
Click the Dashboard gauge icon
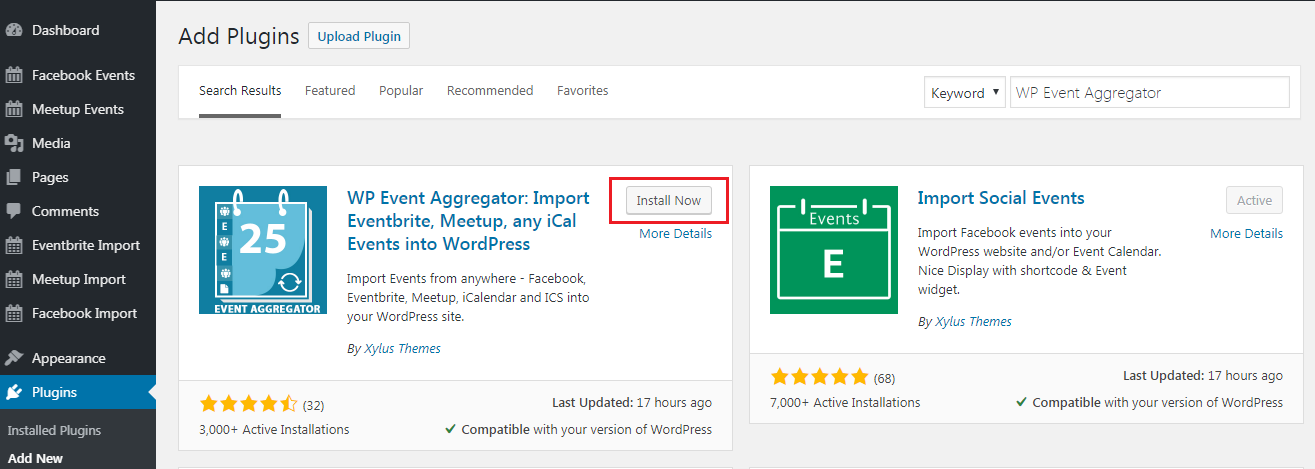pyautogui.click(x=14, y=30)
